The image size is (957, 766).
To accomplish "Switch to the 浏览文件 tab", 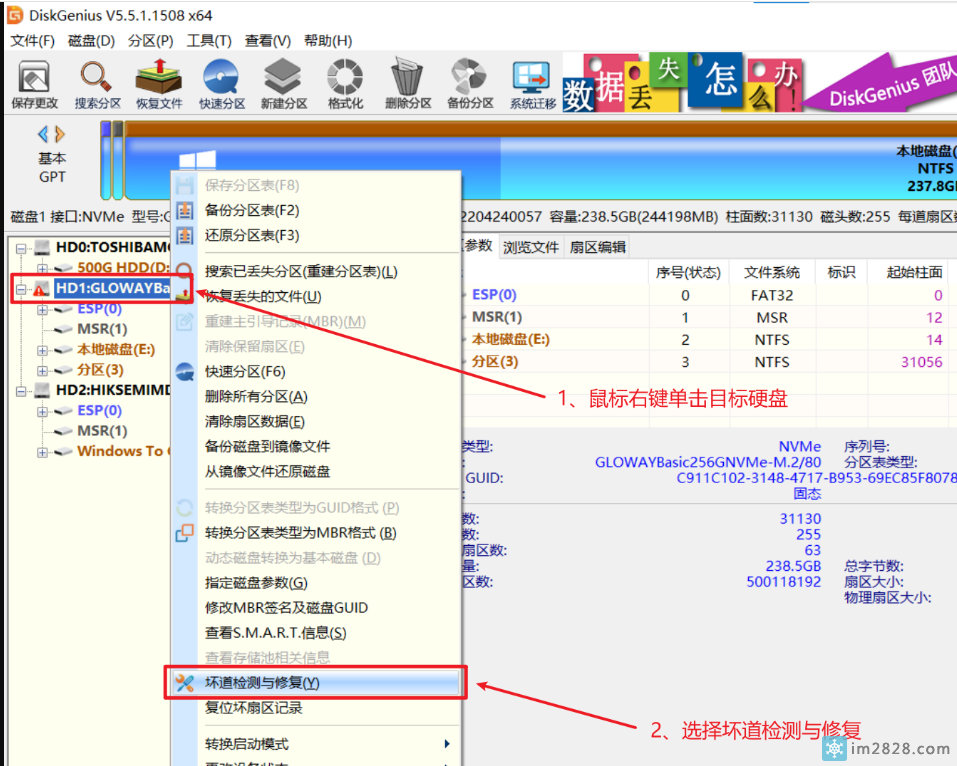I will (x=531, y=247).
